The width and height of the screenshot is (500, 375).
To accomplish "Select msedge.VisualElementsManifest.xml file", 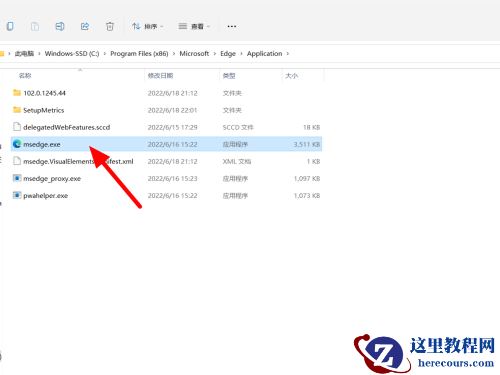I will point(166,161).
